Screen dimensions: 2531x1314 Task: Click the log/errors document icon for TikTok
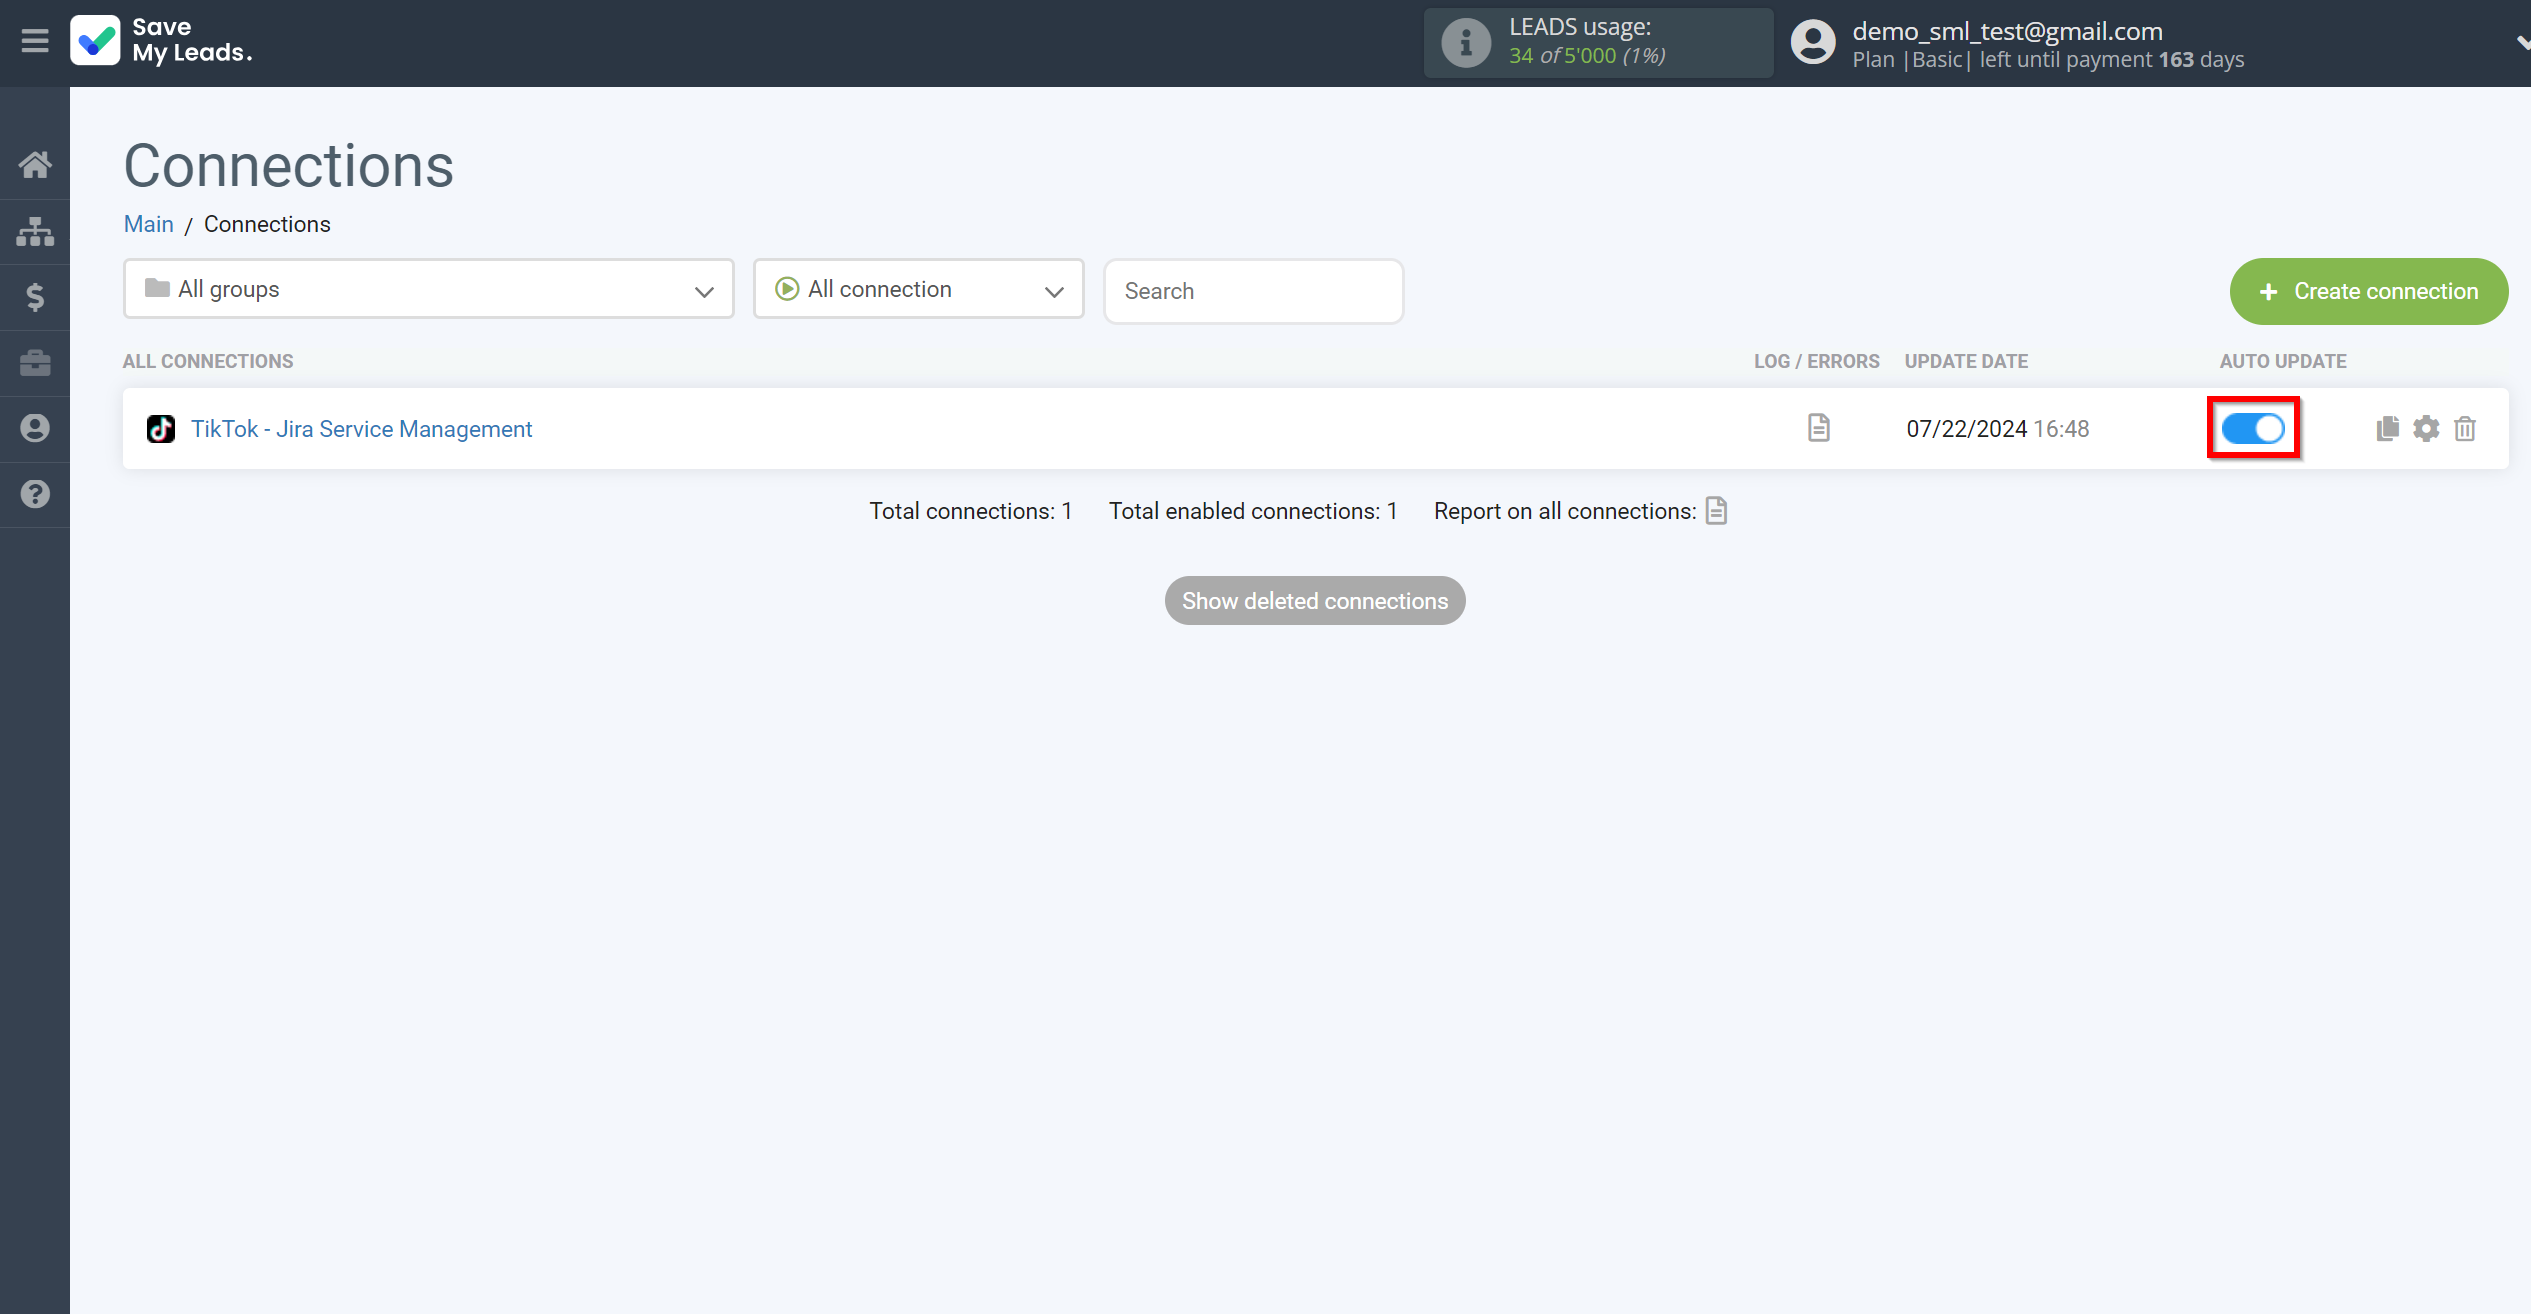pos(1818,427)
